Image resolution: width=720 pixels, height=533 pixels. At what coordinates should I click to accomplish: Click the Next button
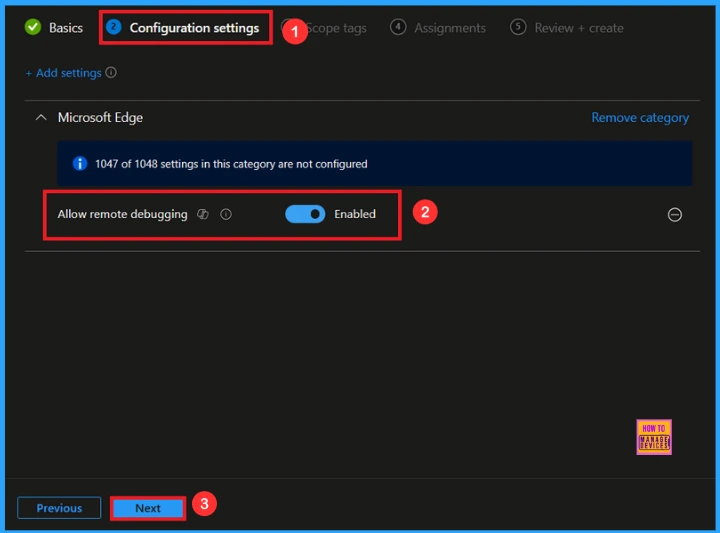pyautogui.click(x=148, y=508)
